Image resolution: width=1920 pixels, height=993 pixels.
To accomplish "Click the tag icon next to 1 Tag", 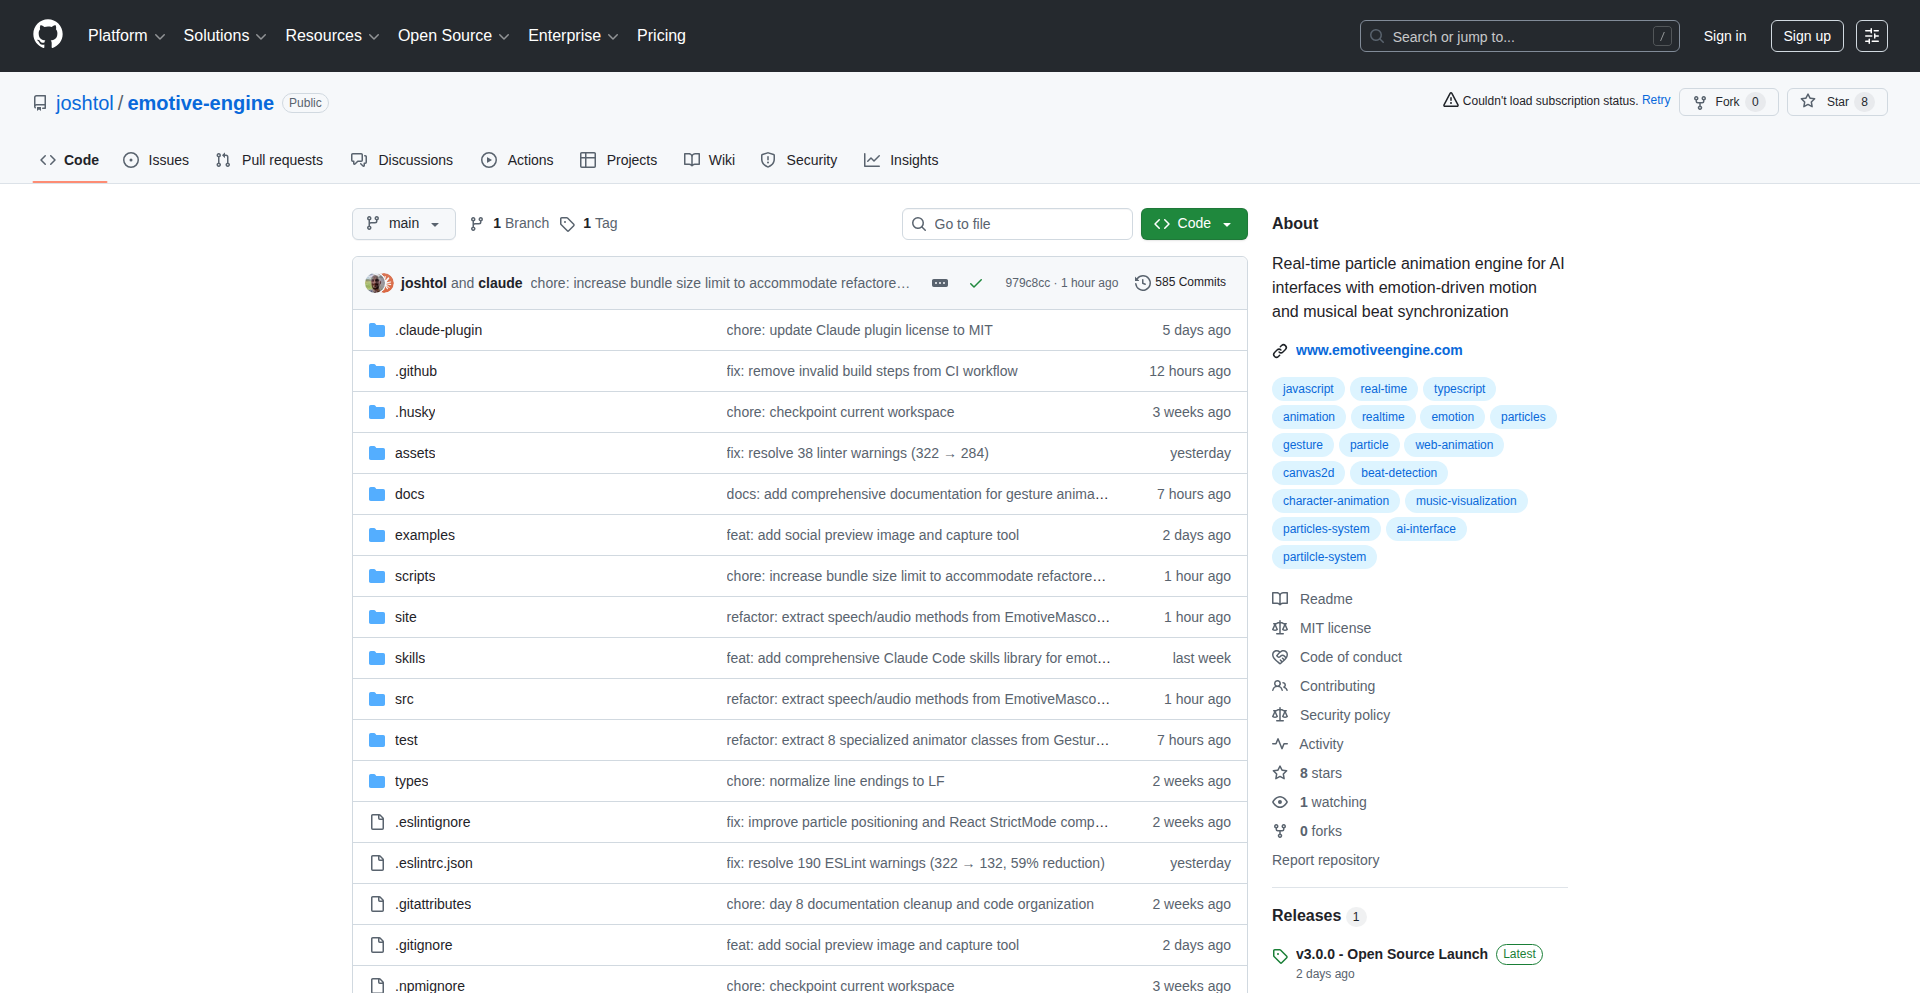I will tap(567, 224).
